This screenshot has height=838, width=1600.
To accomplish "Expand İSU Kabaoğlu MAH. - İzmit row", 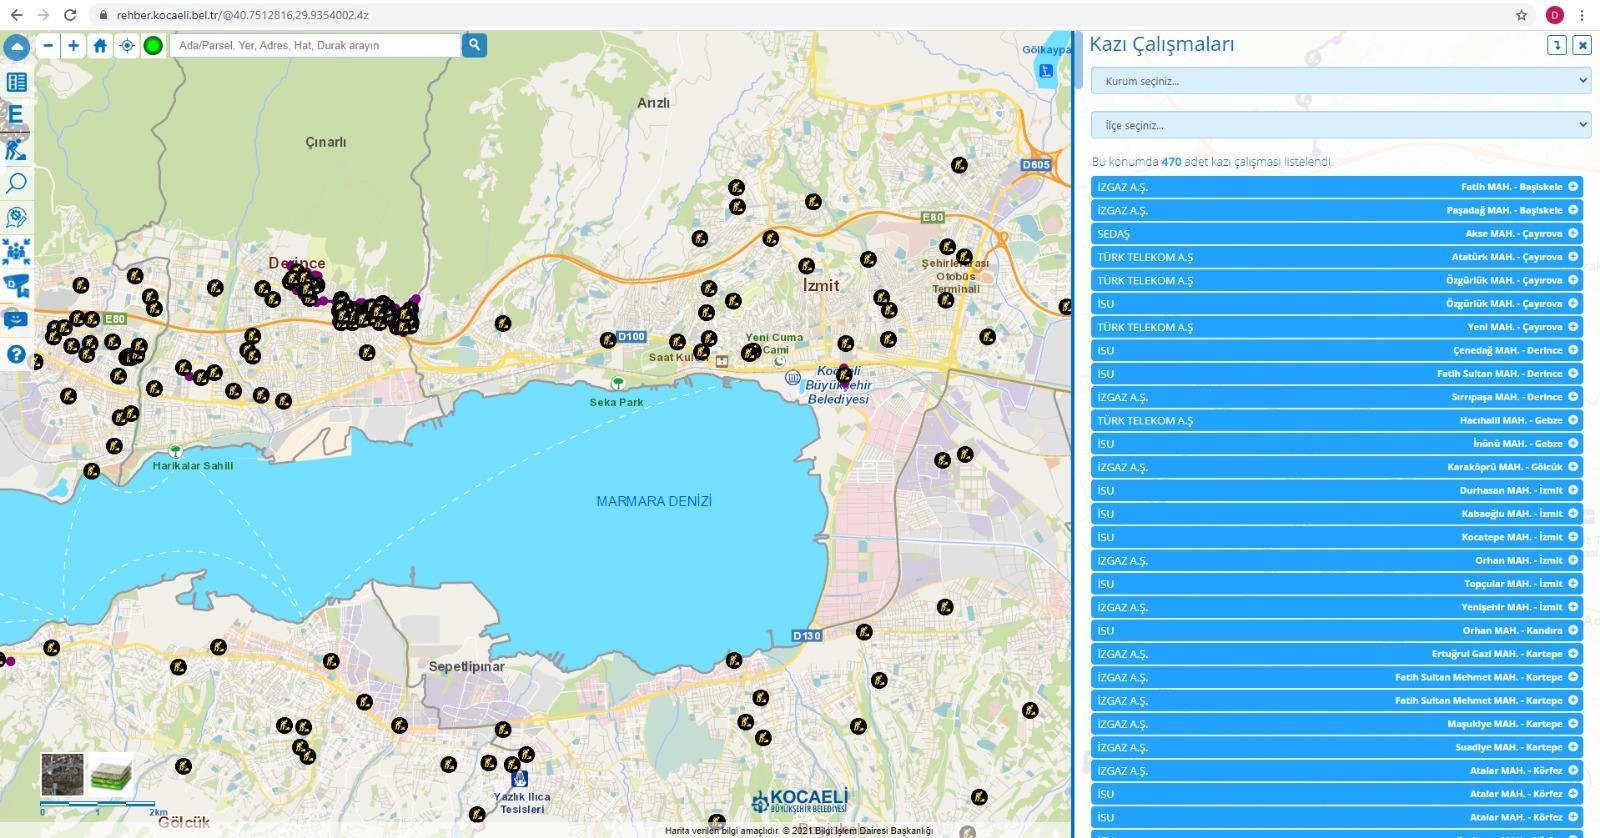I will click(x=1337, y=514).
